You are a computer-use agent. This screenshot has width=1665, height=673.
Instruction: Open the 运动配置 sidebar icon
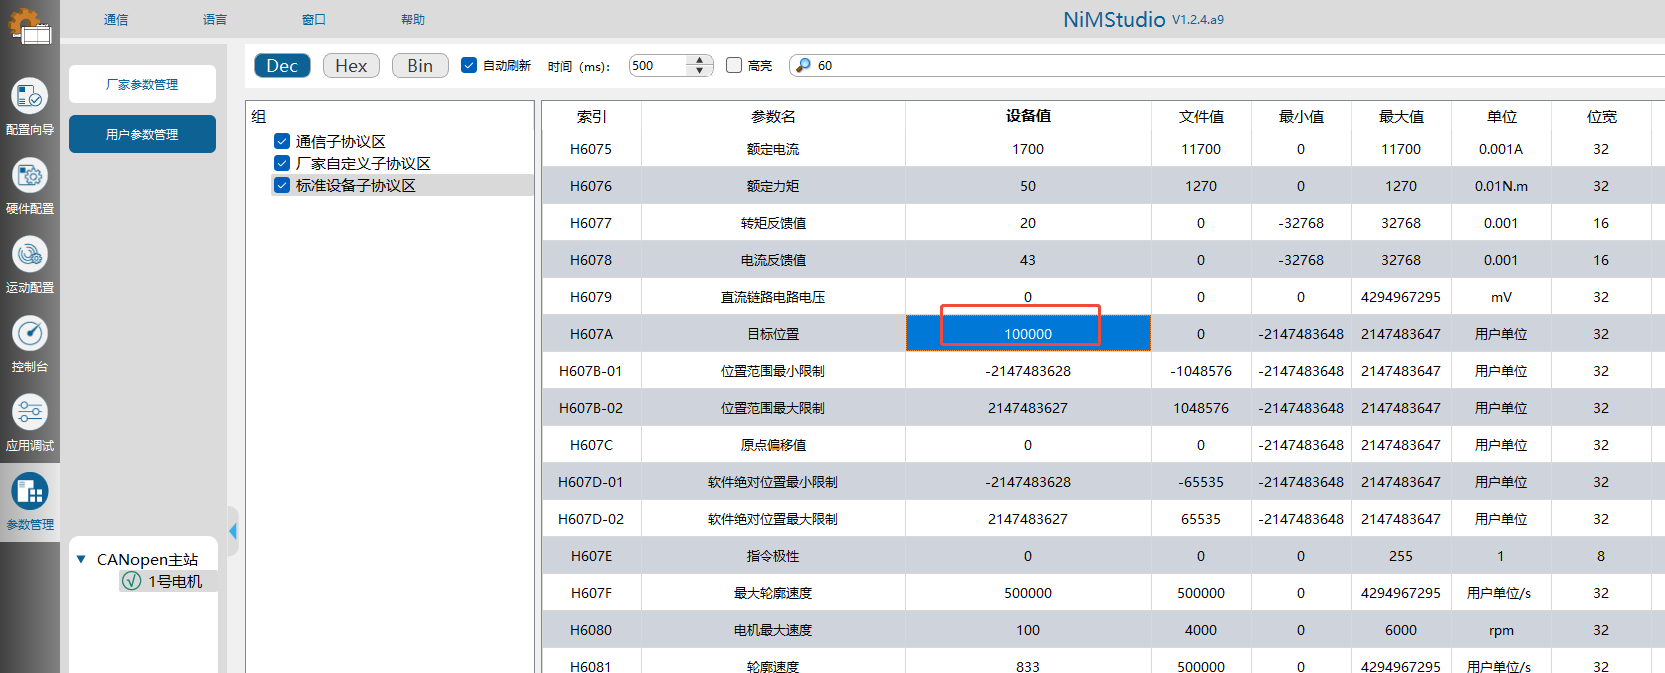coord(30,255)
